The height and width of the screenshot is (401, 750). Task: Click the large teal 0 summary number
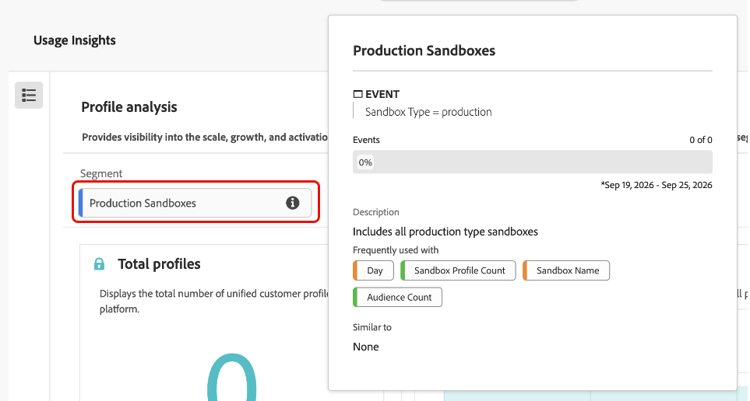(x=232, y=378)
